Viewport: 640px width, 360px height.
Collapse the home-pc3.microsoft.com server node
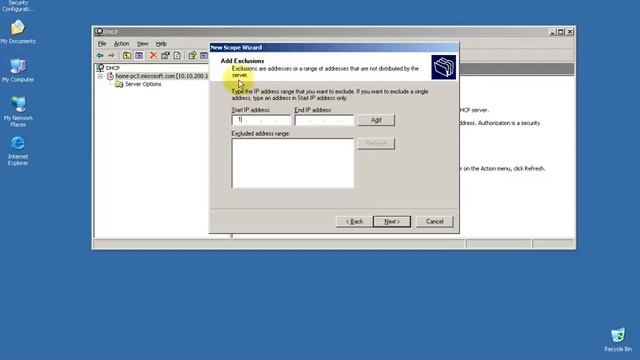point(100,76)
